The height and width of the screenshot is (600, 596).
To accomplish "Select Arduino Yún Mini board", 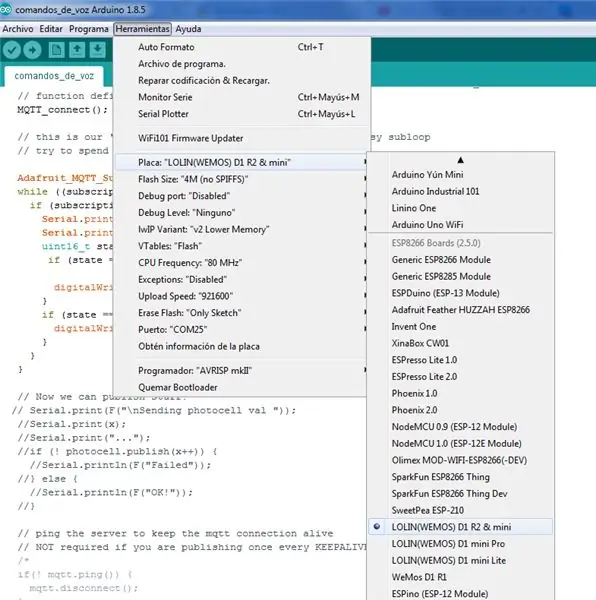I will click(x=461, y=174).
